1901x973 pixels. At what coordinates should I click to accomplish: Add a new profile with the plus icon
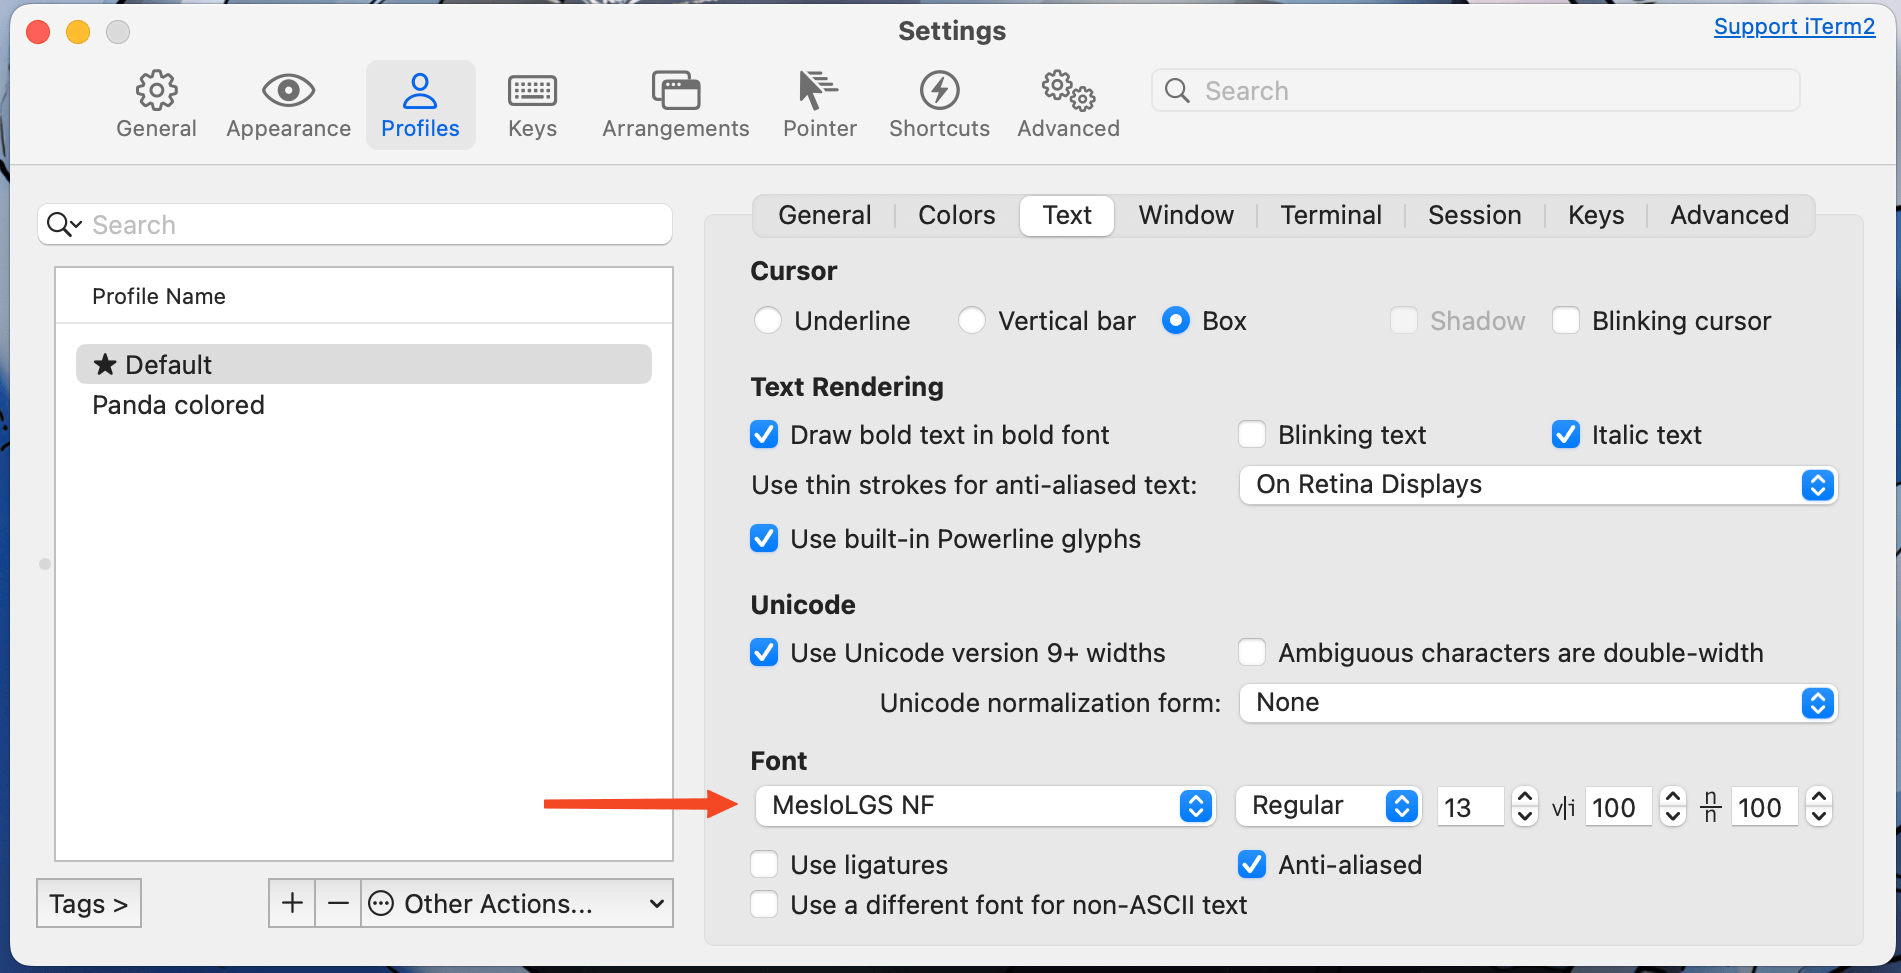click(x=291, y=903)
